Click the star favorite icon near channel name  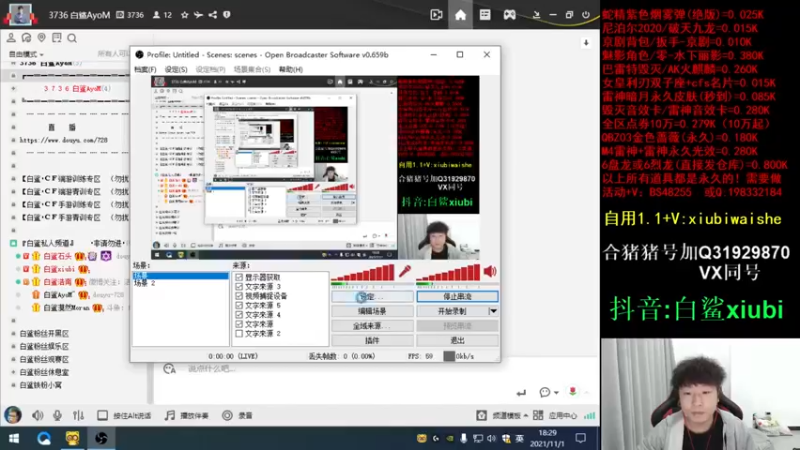[x=184, y=15]
